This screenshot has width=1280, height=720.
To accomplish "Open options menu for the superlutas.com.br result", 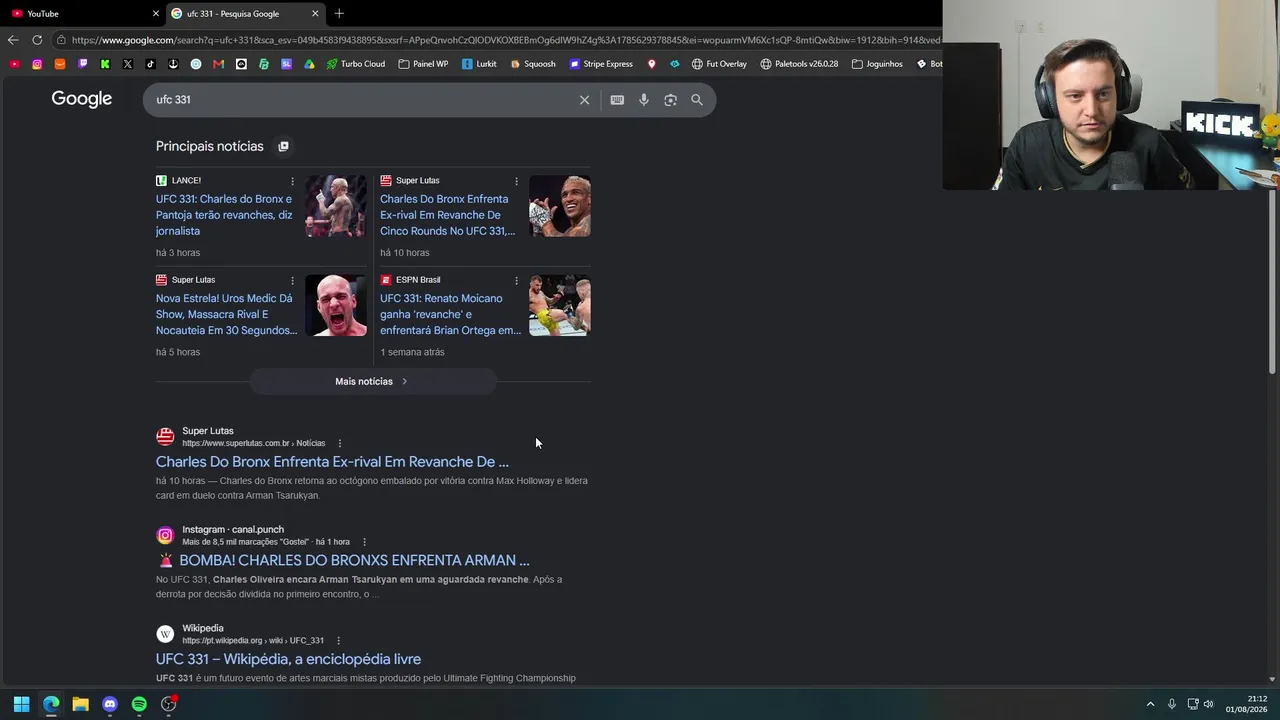I will tap(340, 443).
